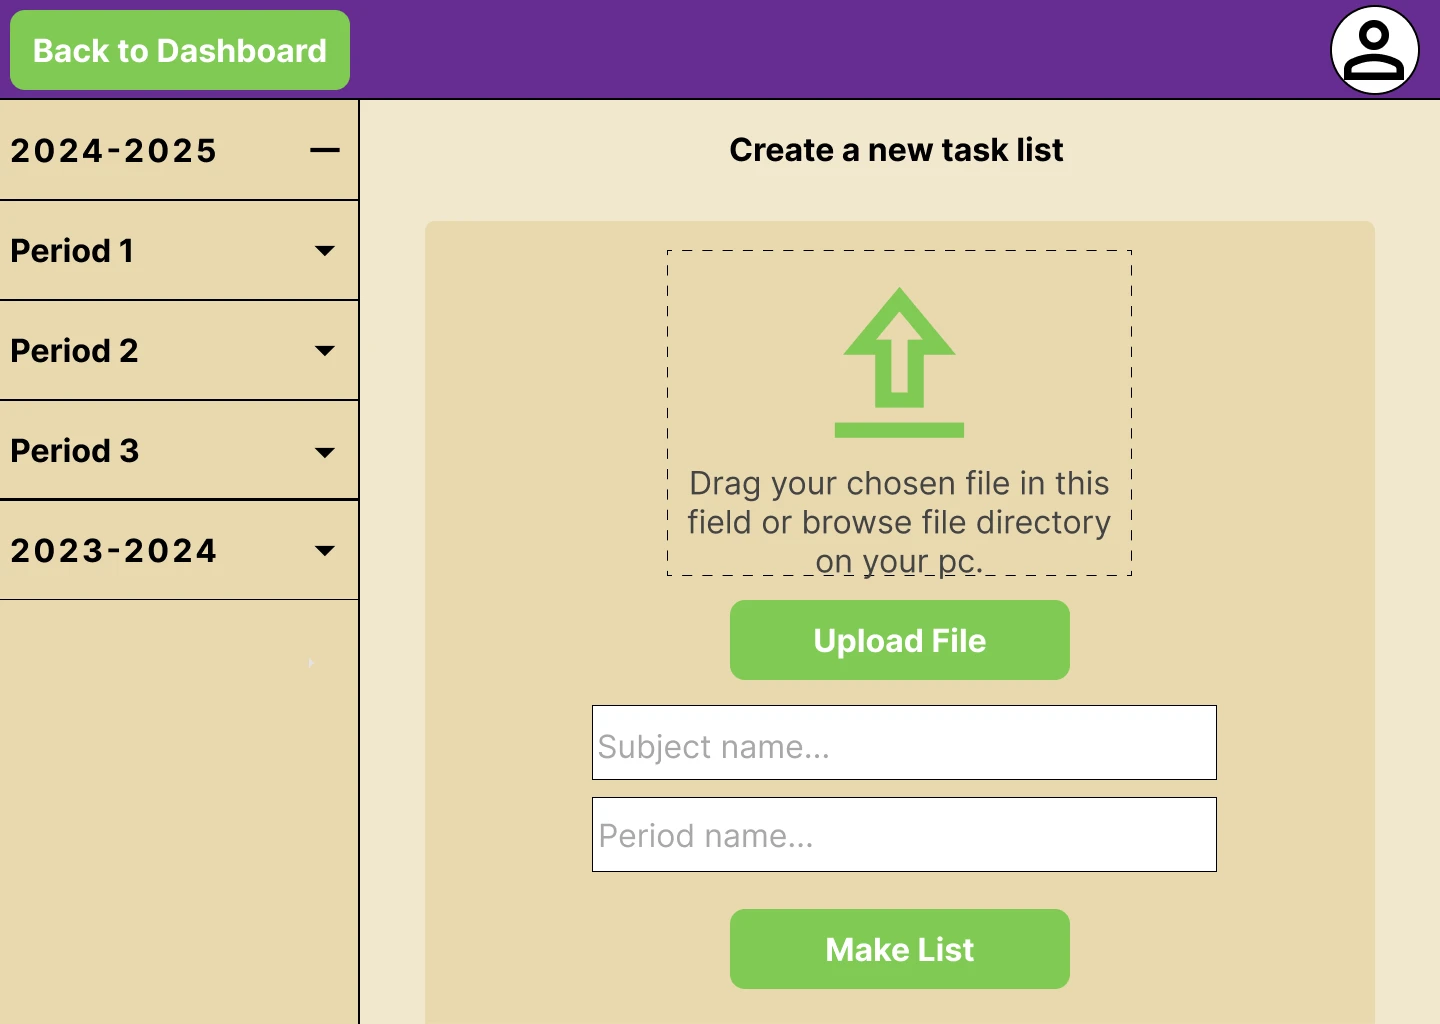1440x1024 pixels.
Task: Click Back to Dashboard
Action: 179,50
